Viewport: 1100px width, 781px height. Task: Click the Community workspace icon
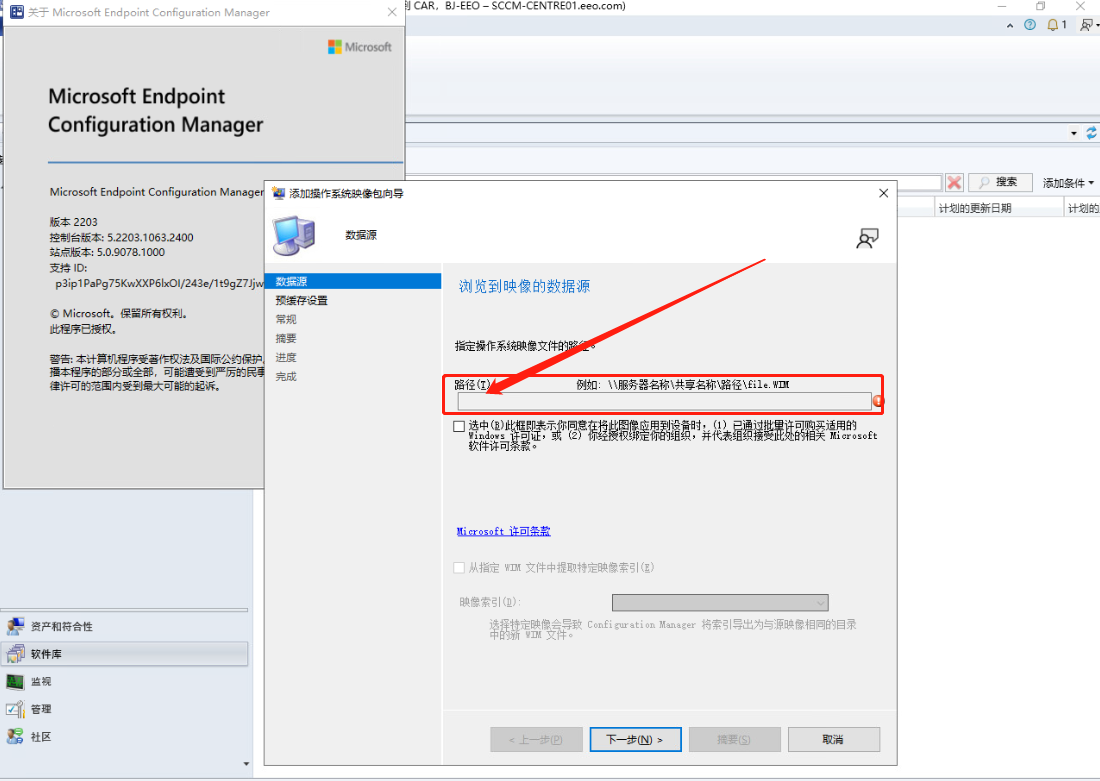tap(15, 736)
